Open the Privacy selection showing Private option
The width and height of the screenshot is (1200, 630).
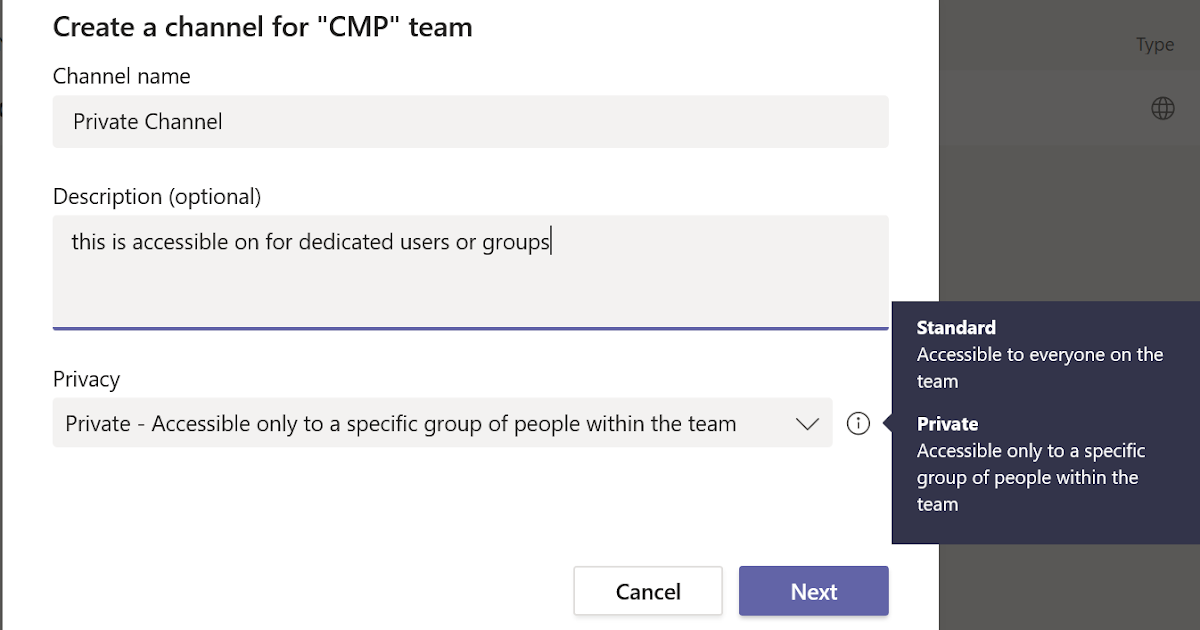[400, 424]
